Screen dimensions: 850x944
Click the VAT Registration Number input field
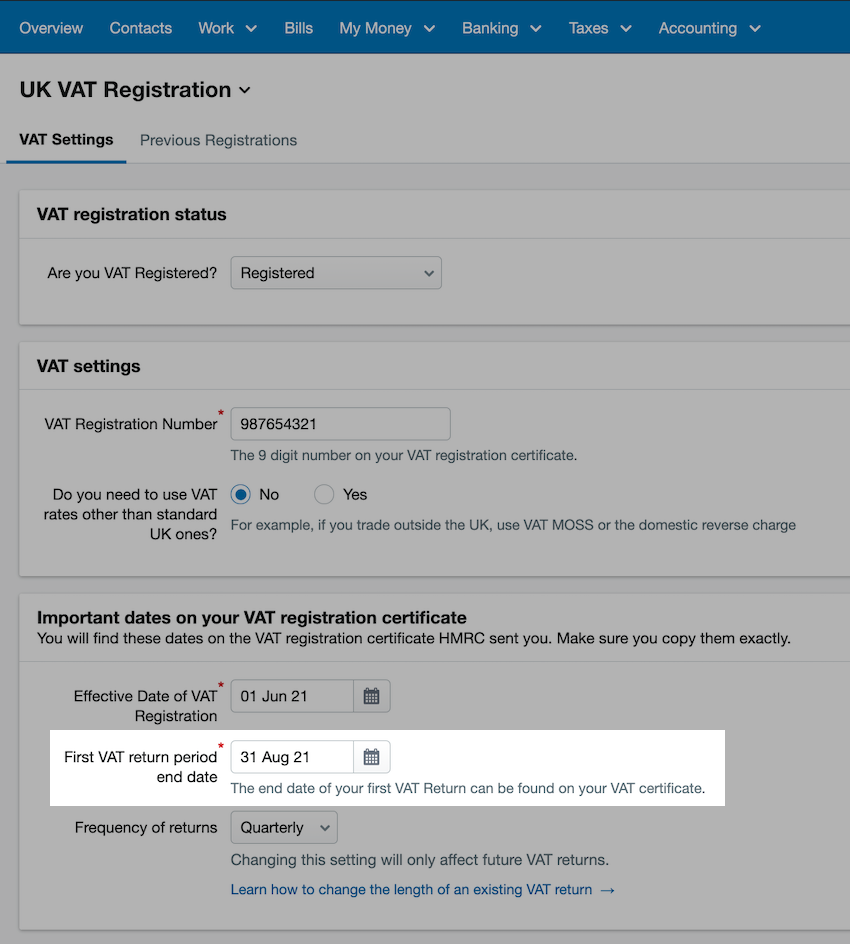(340, 424)
